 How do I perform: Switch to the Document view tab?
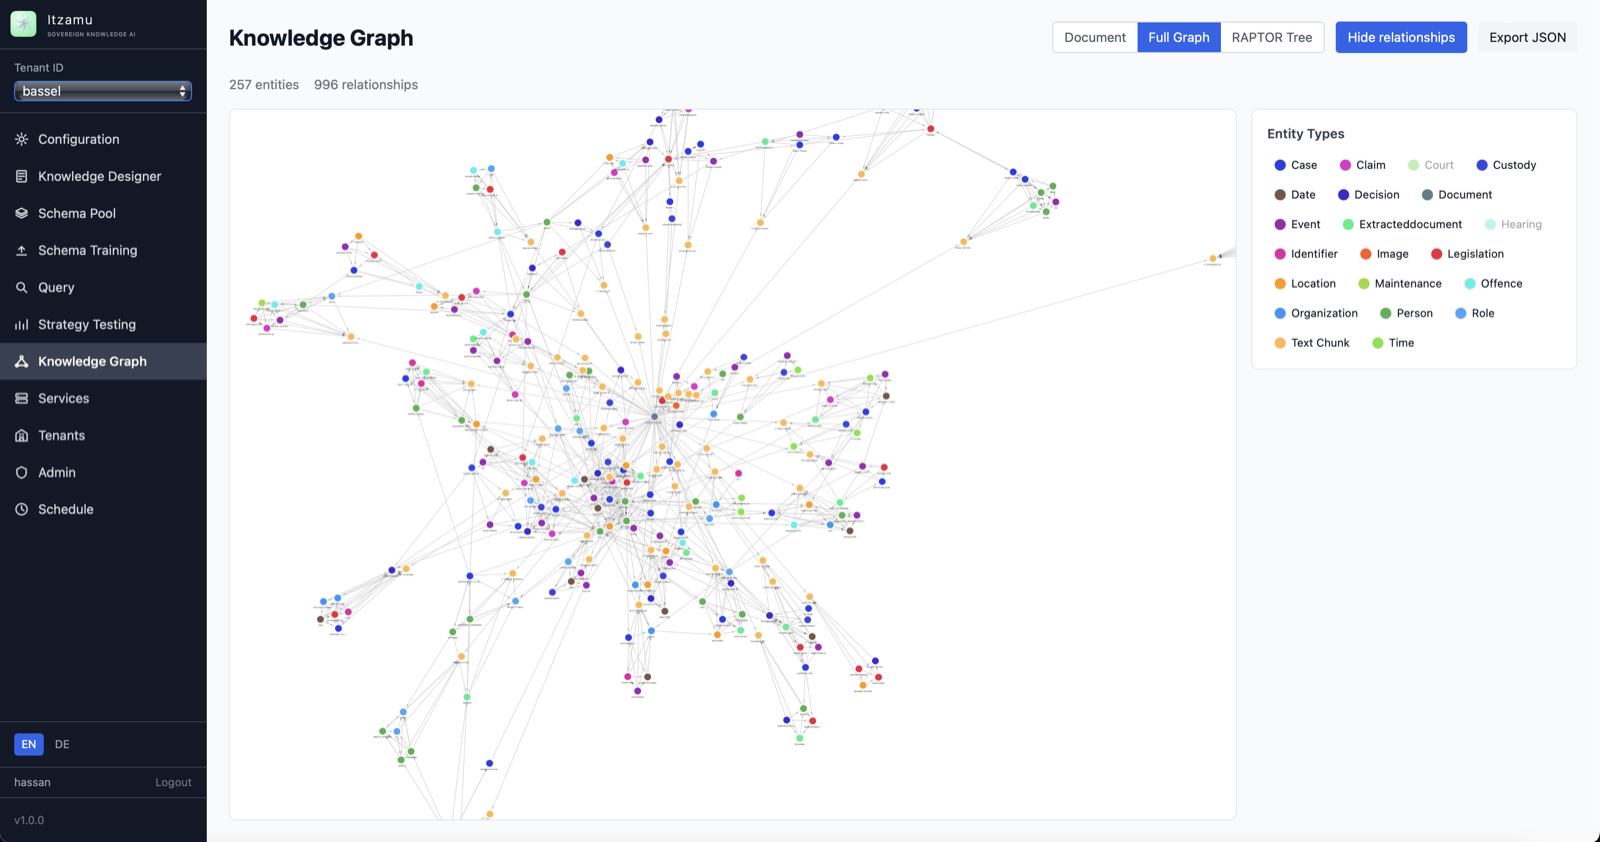point(1095,37)
